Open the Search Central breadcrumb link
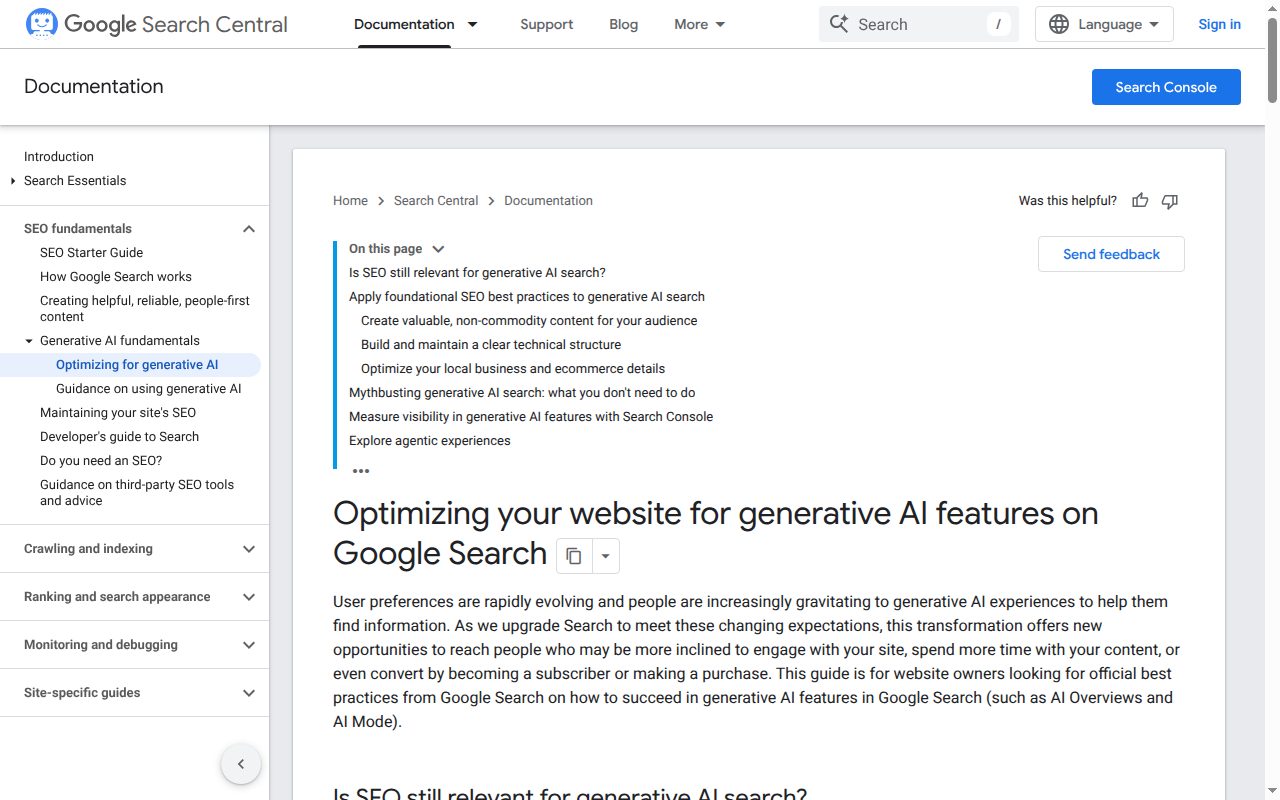This screenshot has width=1280, height=800. point(436,201)
